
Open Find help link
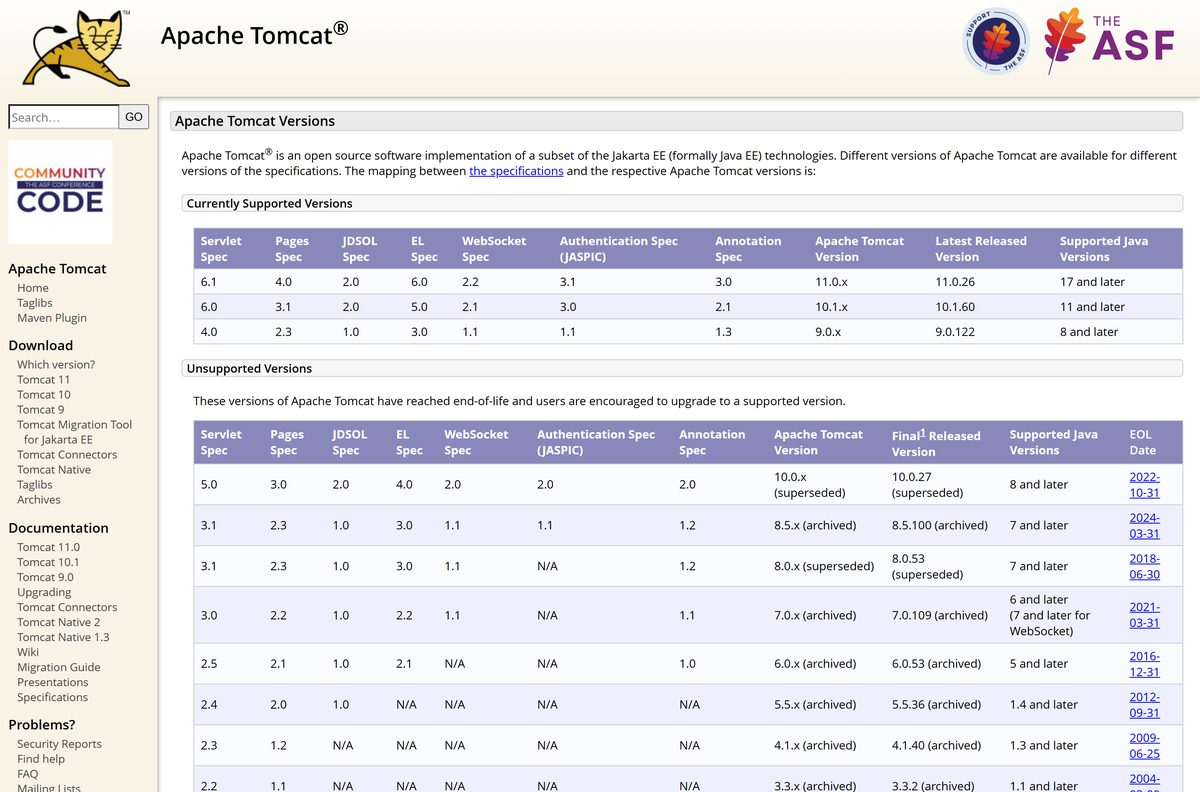41,759
